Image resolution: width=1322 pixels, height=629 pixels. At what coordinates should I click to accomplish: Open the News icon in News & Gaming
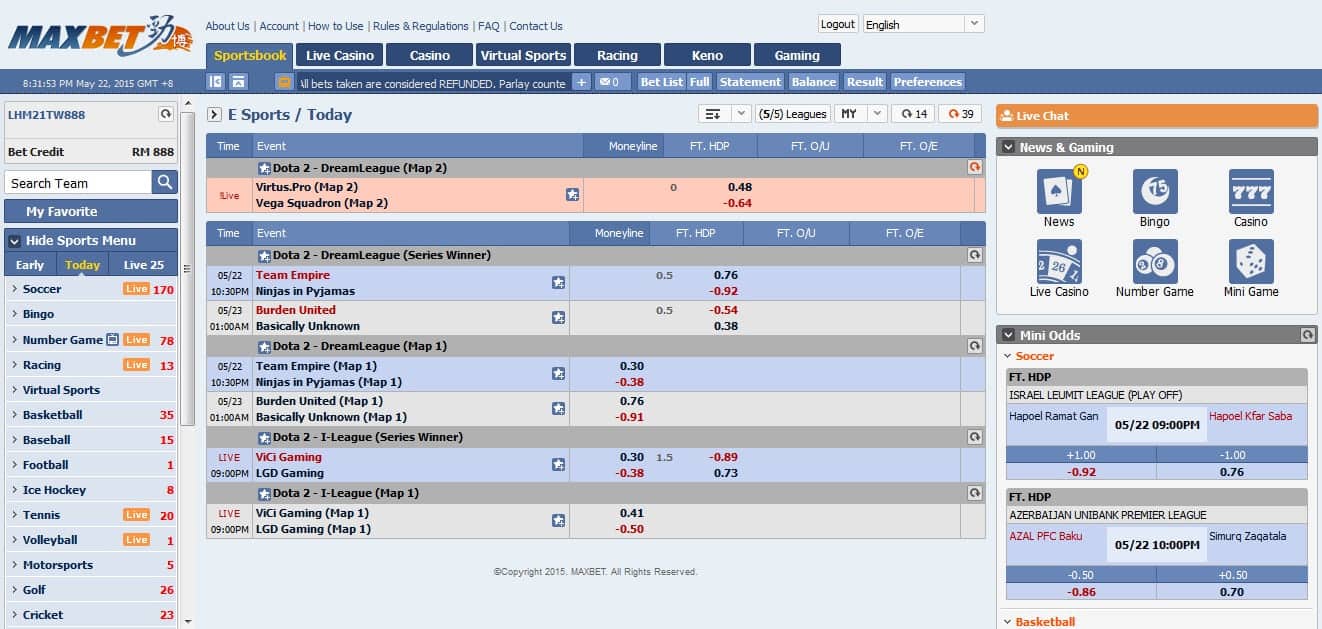click(1059, 191)
